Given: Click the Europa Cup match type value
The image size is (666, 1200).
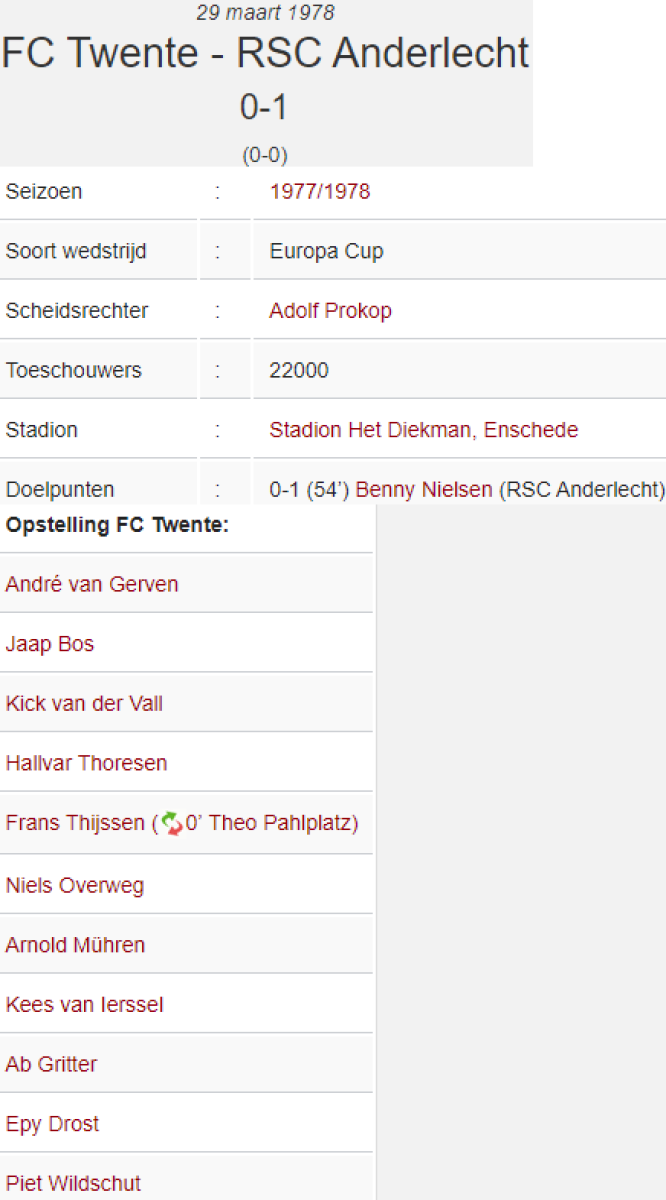Looking at the screenshot, I should [x=326, y=251].
